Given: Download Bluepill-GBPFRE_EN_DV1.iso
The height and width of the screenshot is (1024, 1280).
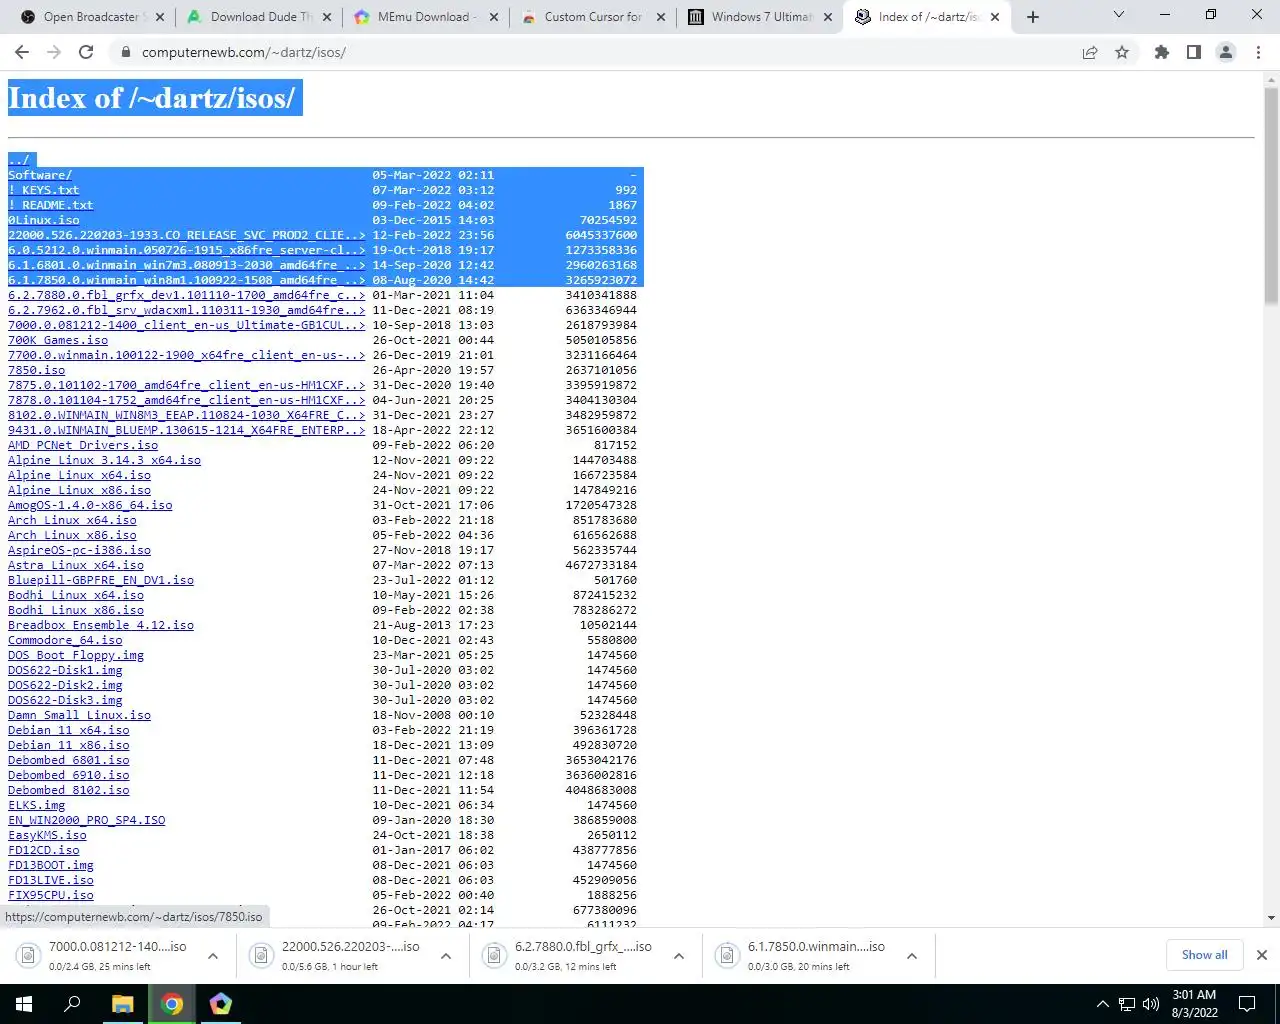Looking at the screenshot, I should coord(101,580).
